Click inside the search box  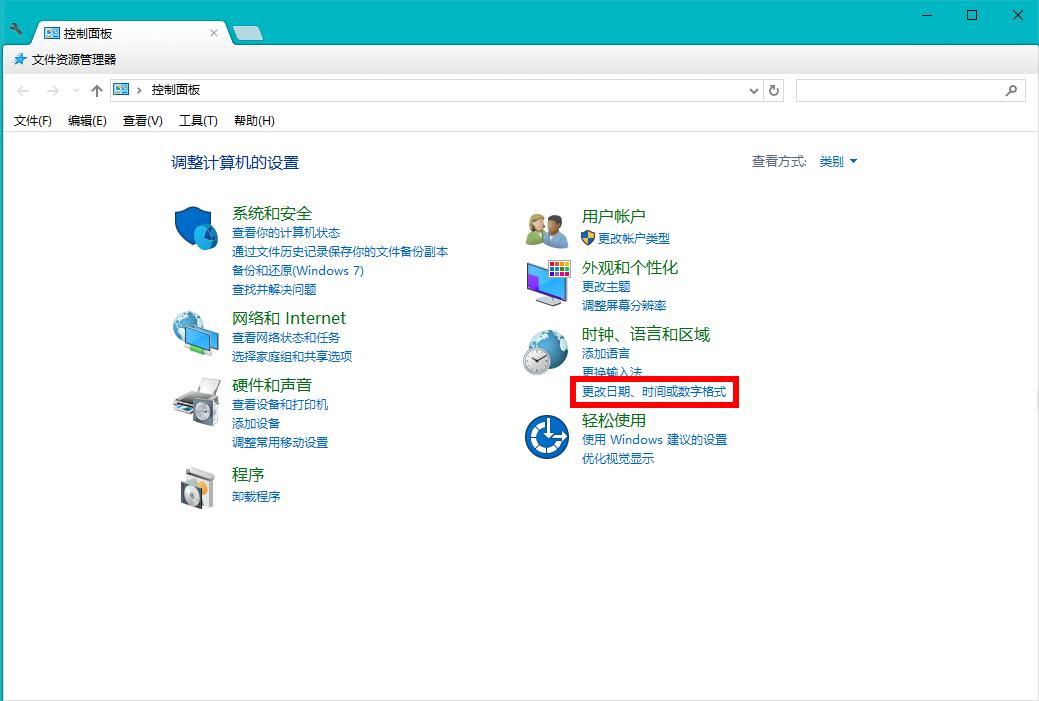(x=900, y=89)
